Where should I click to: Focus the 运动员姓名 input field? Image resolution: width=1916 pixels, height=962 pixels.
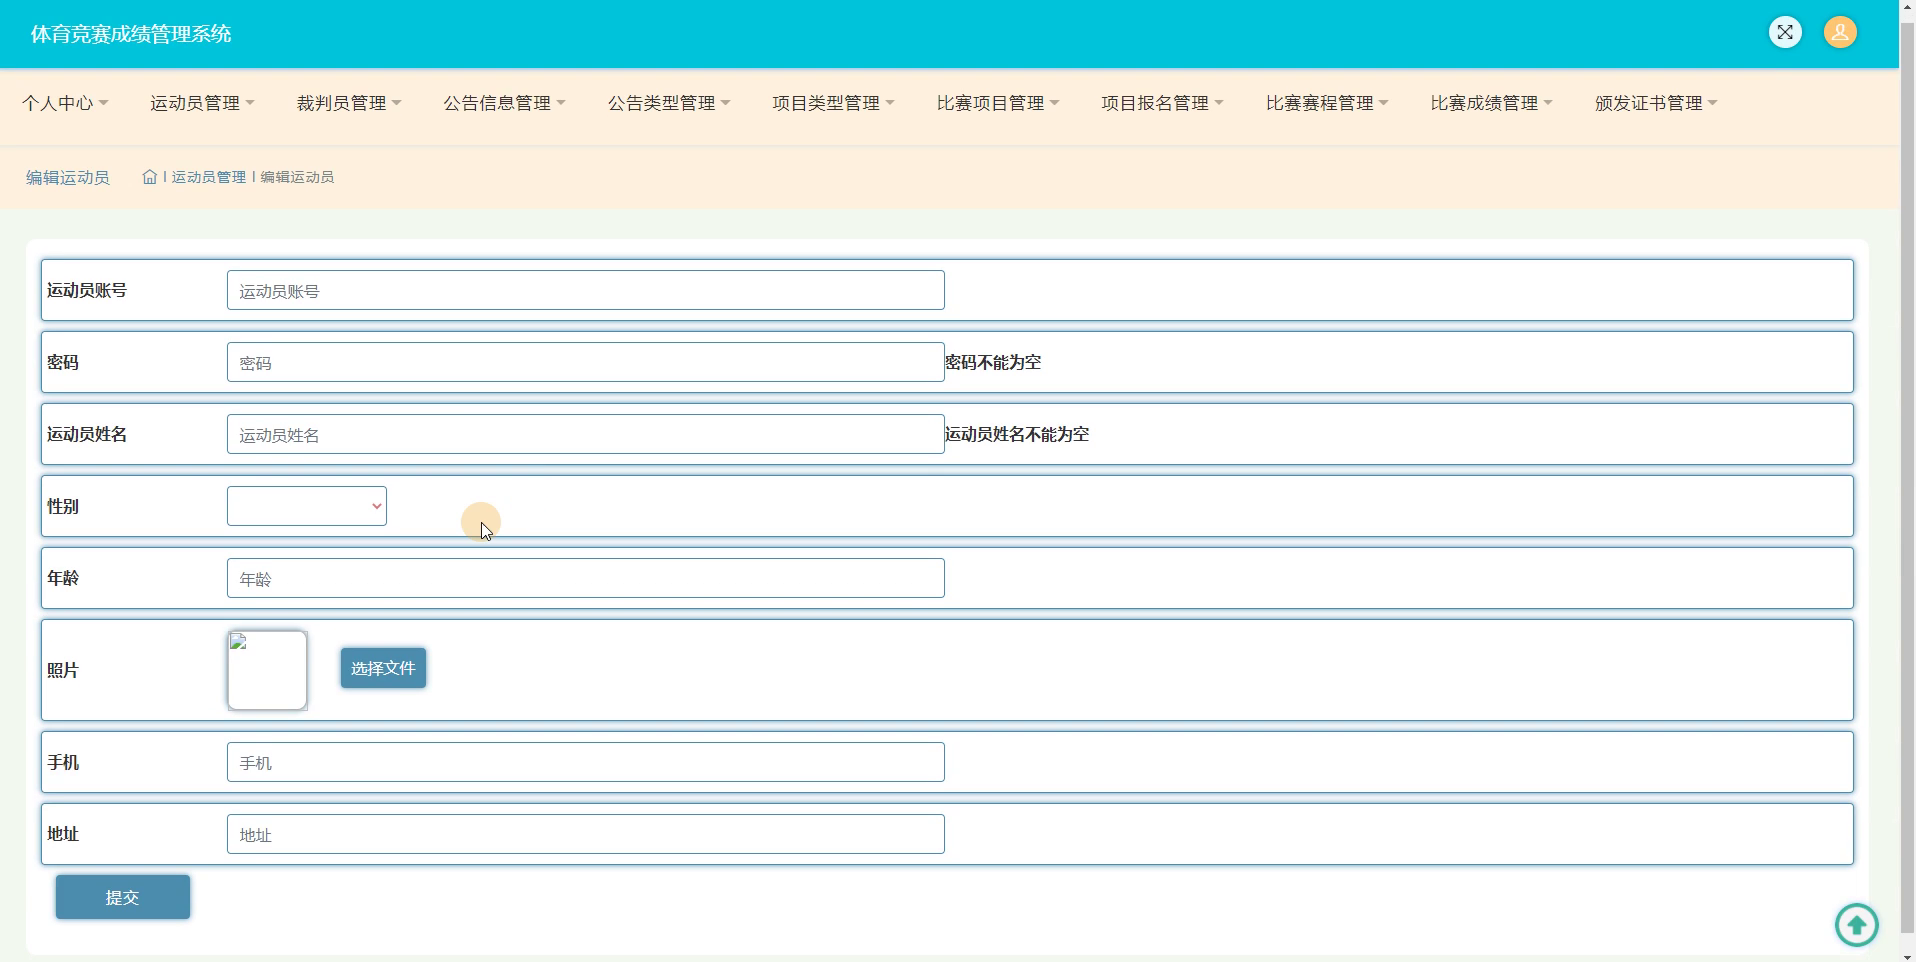coord(586,434)
